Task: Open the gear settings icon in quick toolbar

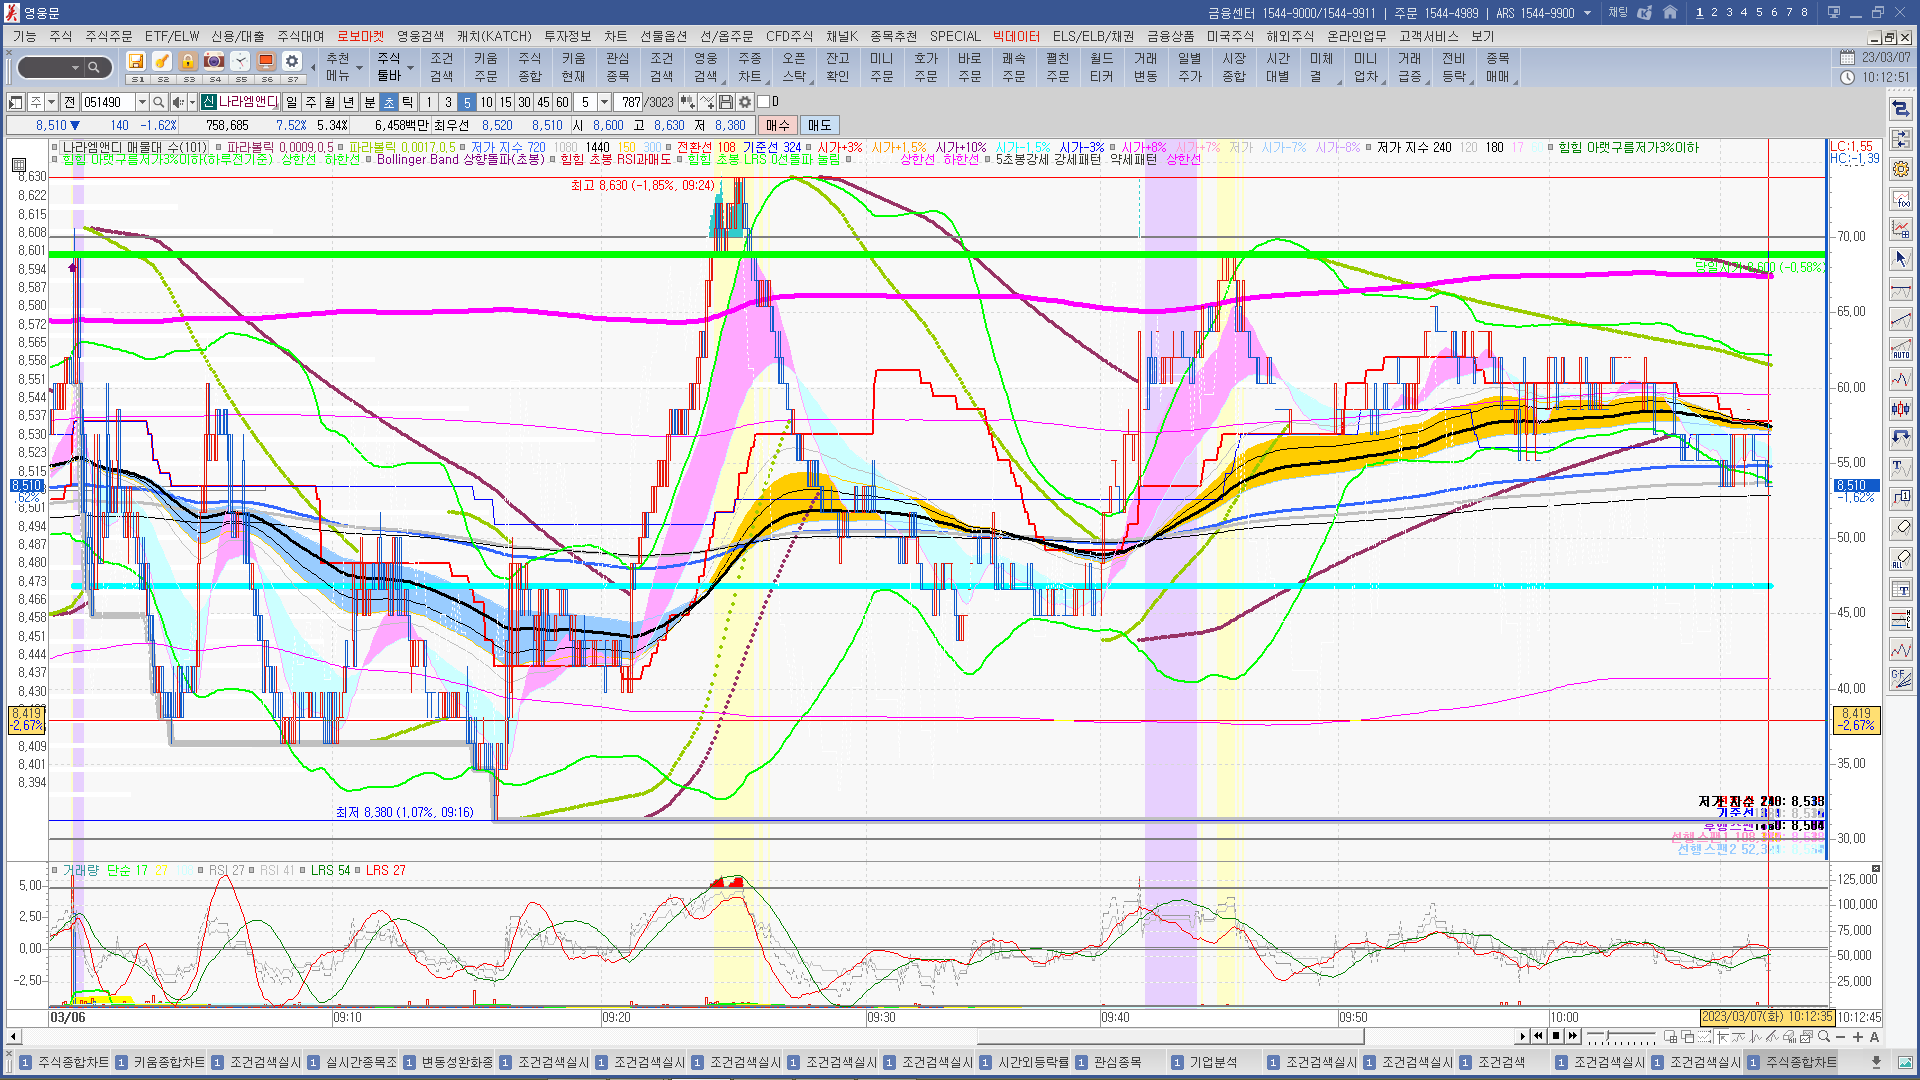Action: [x=292, y=62]
